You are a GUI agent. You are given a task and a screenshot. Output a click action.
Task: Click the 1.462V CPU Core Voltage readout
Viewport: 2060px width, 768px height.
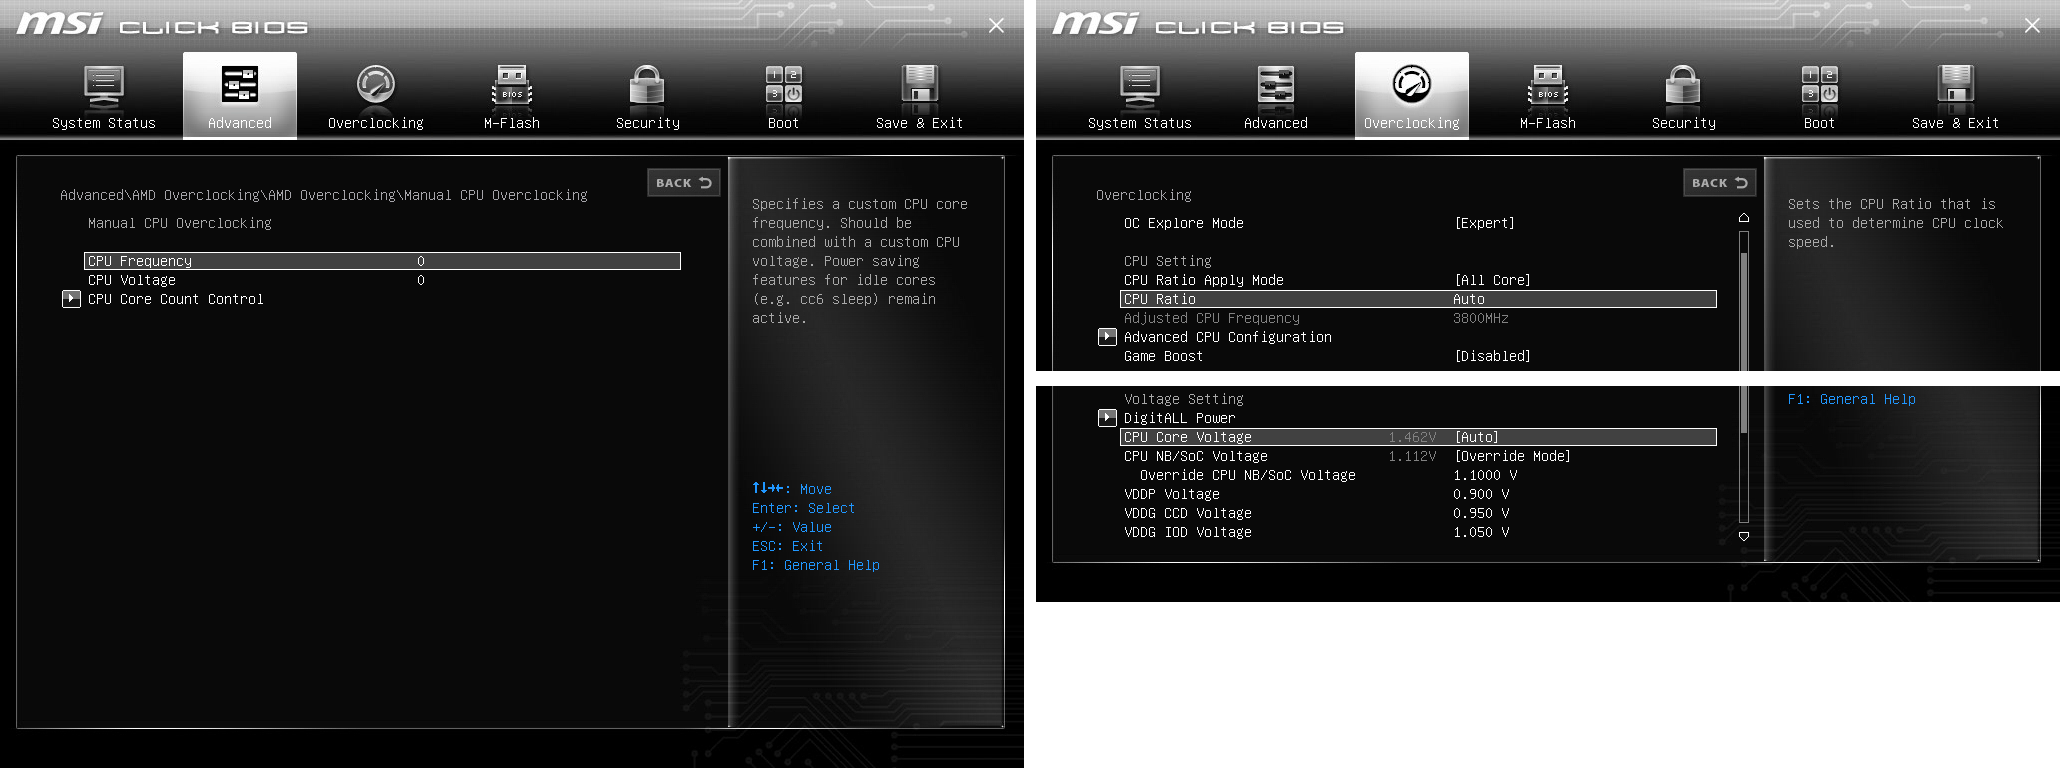click(1412, 437)
